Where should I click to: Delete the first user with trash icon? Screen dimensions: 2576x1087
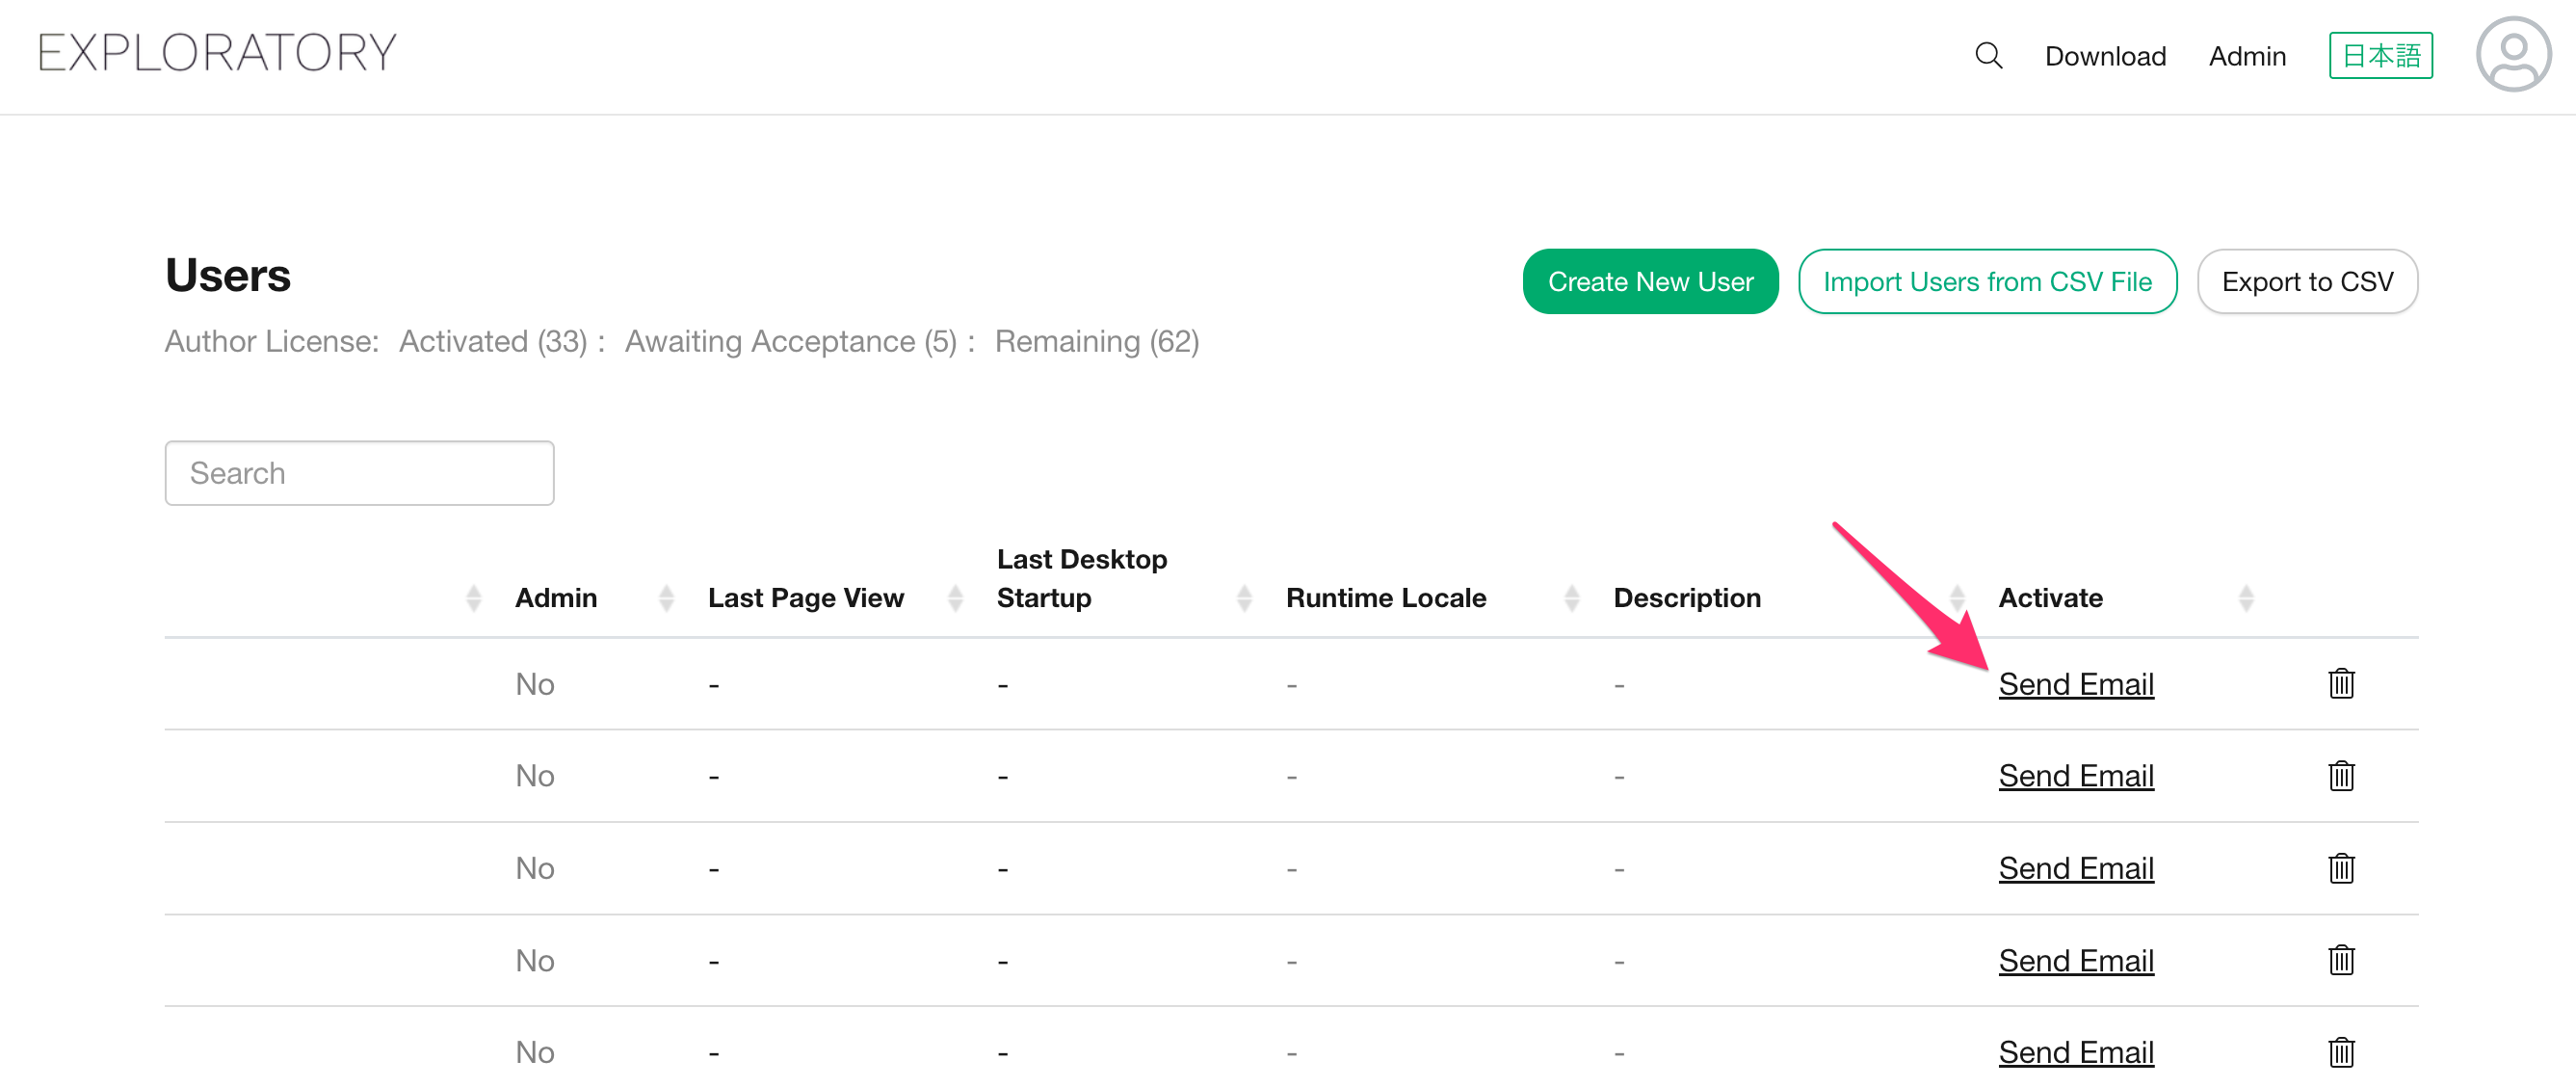[2341, 684]
